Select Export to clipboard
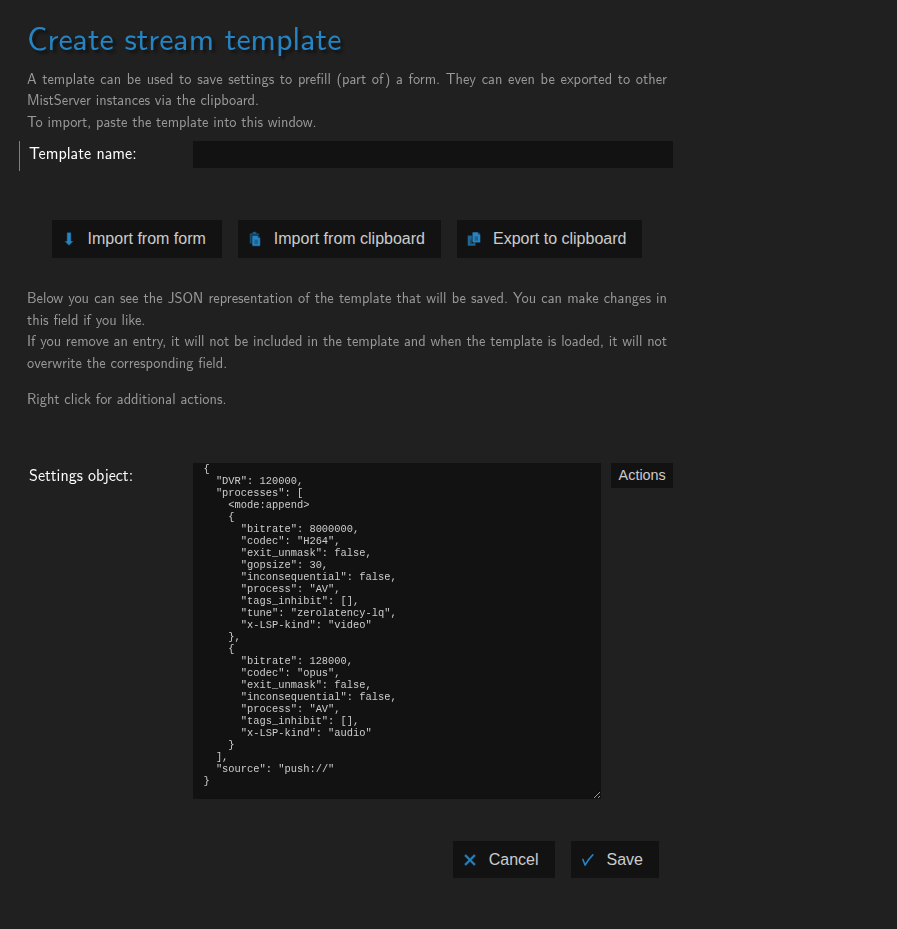The width and height of the screenshot is (897, 929). (549, 239)
